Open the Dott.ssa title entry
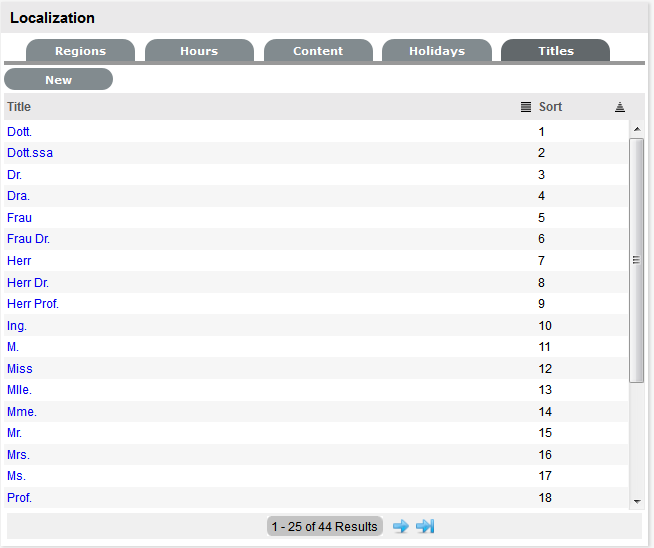Image resolution: width=654 pixels, height=548 pixels. (x=30, y=153)
